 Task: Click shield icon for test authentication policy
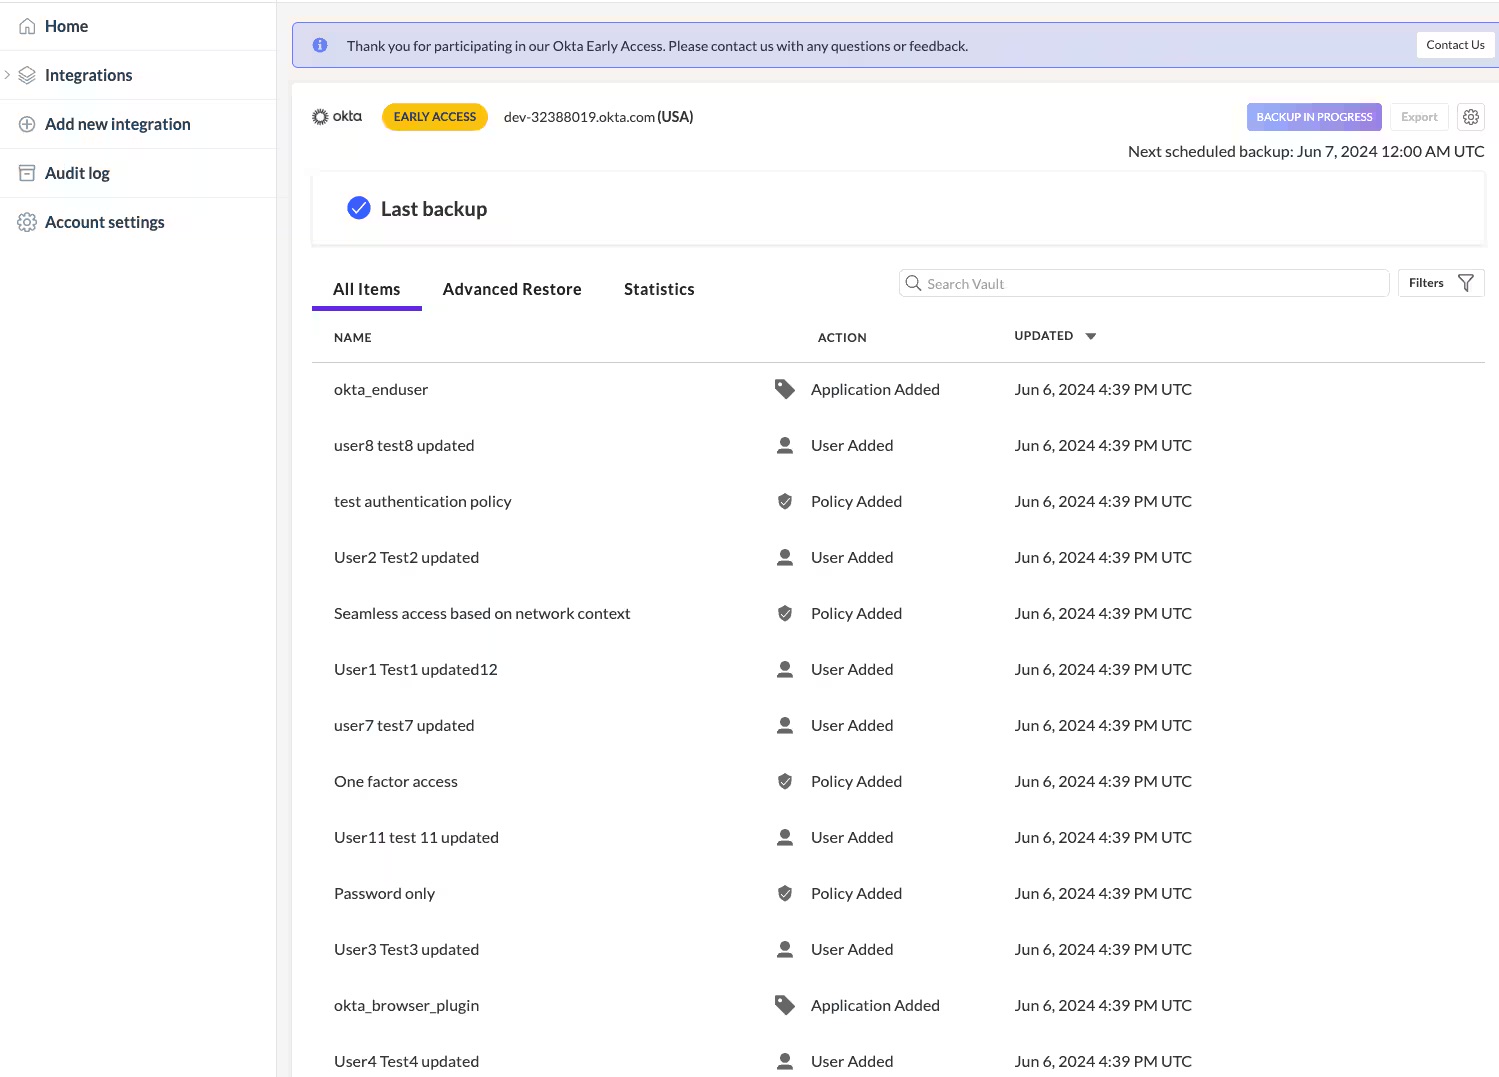coord(785,501)
